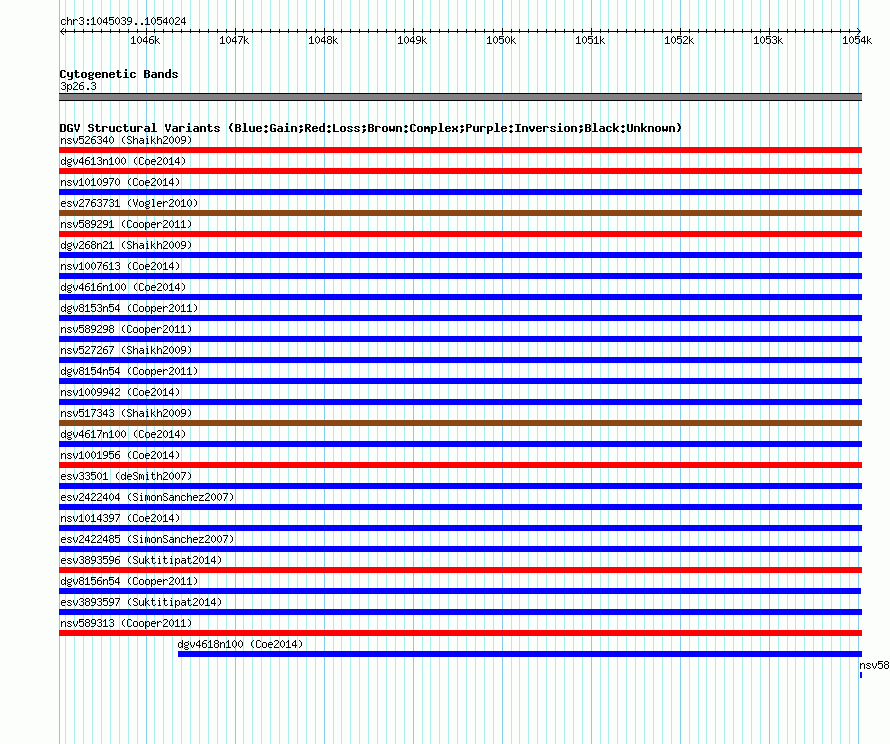Image resolution: width=890 pixels, height=744 pixels.
Task: Click the brown bar under nsv517343
Action: pyautogui.click(x=460, y=423)
